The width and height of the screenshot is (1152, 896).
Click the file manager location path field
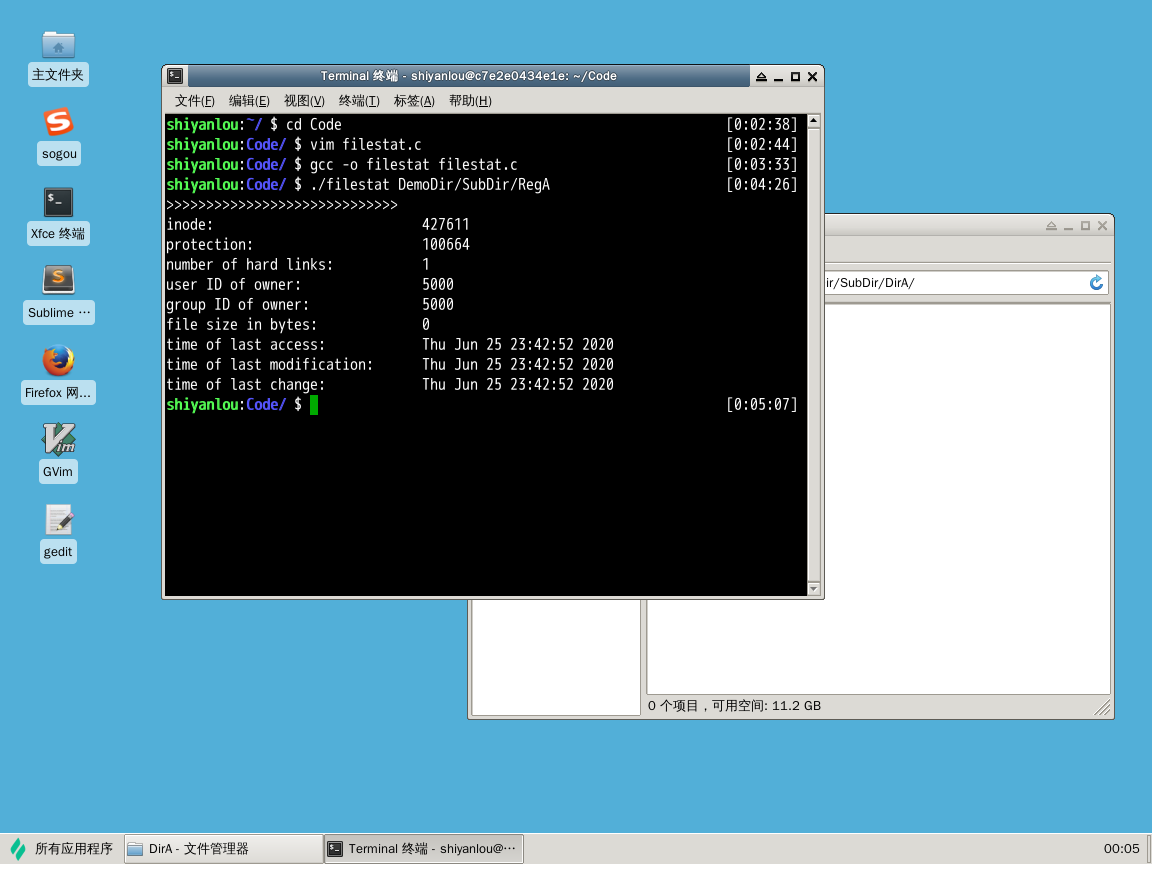[x=954, y=283]
